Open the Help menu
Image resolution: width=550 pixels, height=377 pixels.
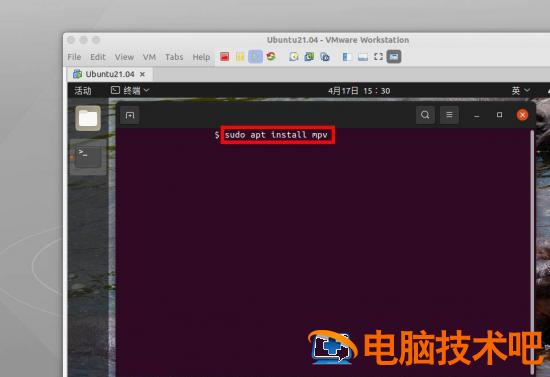point(201,57)
